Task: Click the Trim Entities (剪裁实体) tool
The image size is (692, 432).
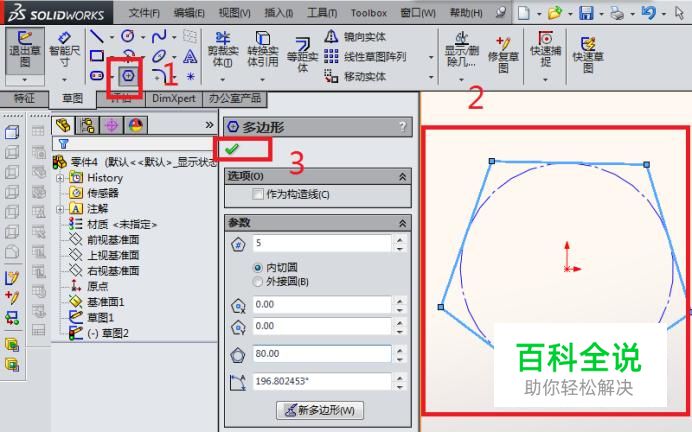Action: tap(222, 49)
